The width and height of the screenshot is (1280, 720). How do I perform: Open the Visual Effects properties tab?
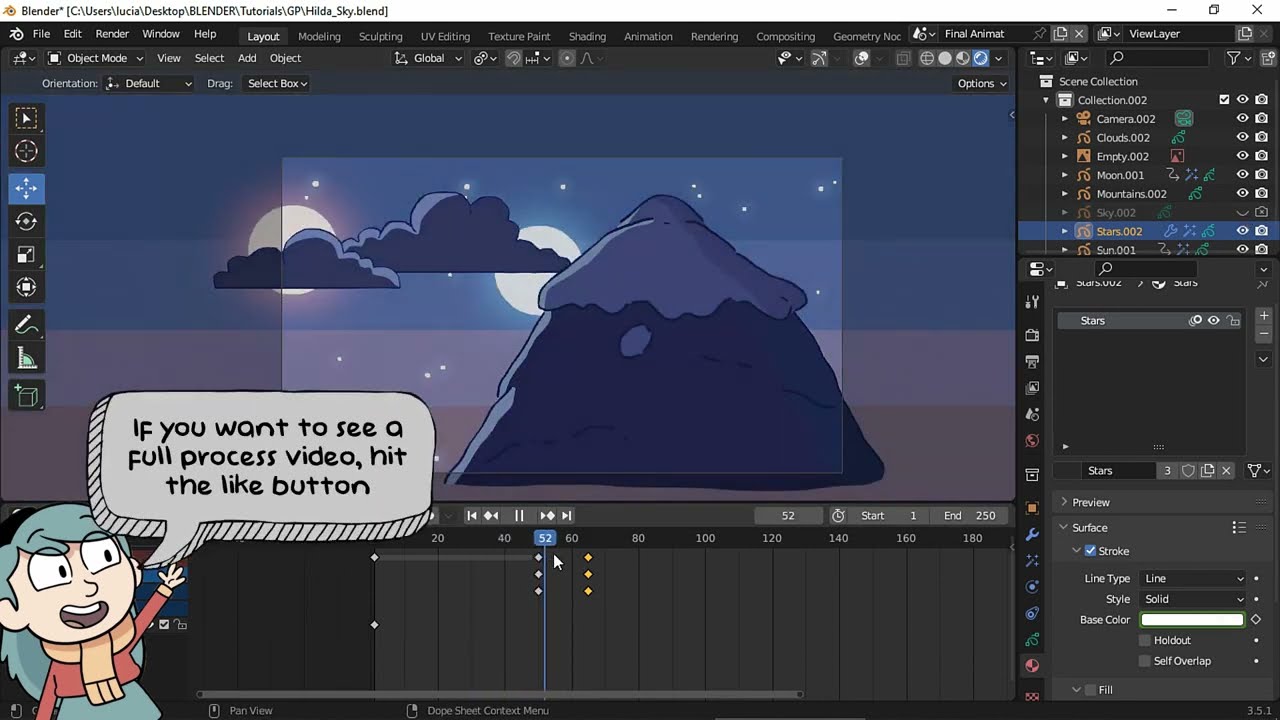(x=1032, y=561)
